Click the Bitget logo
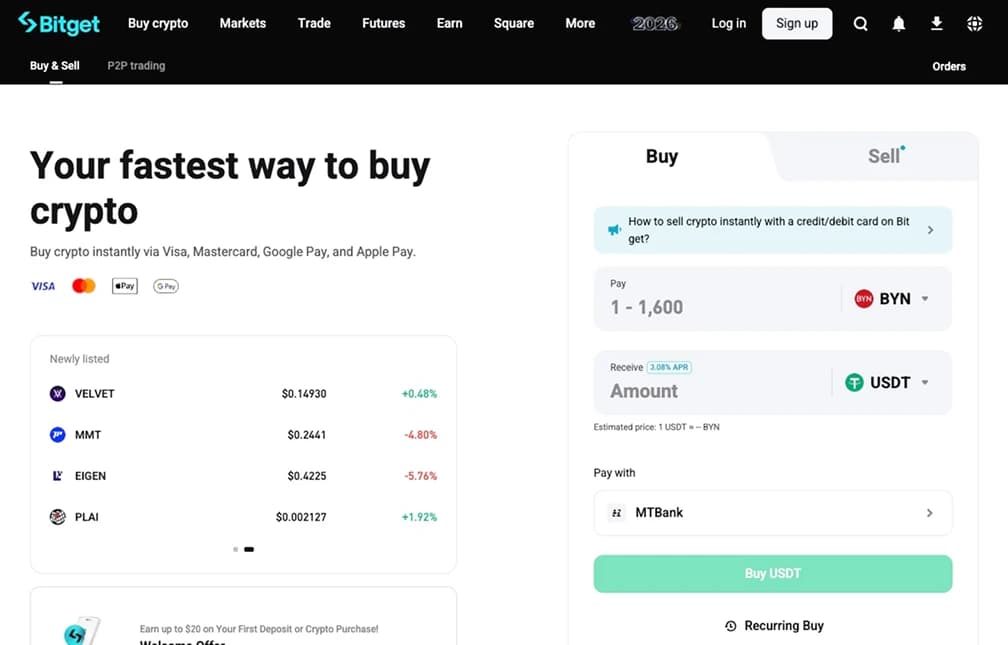Screen dimensions: 1008x645 pos(58,23)
